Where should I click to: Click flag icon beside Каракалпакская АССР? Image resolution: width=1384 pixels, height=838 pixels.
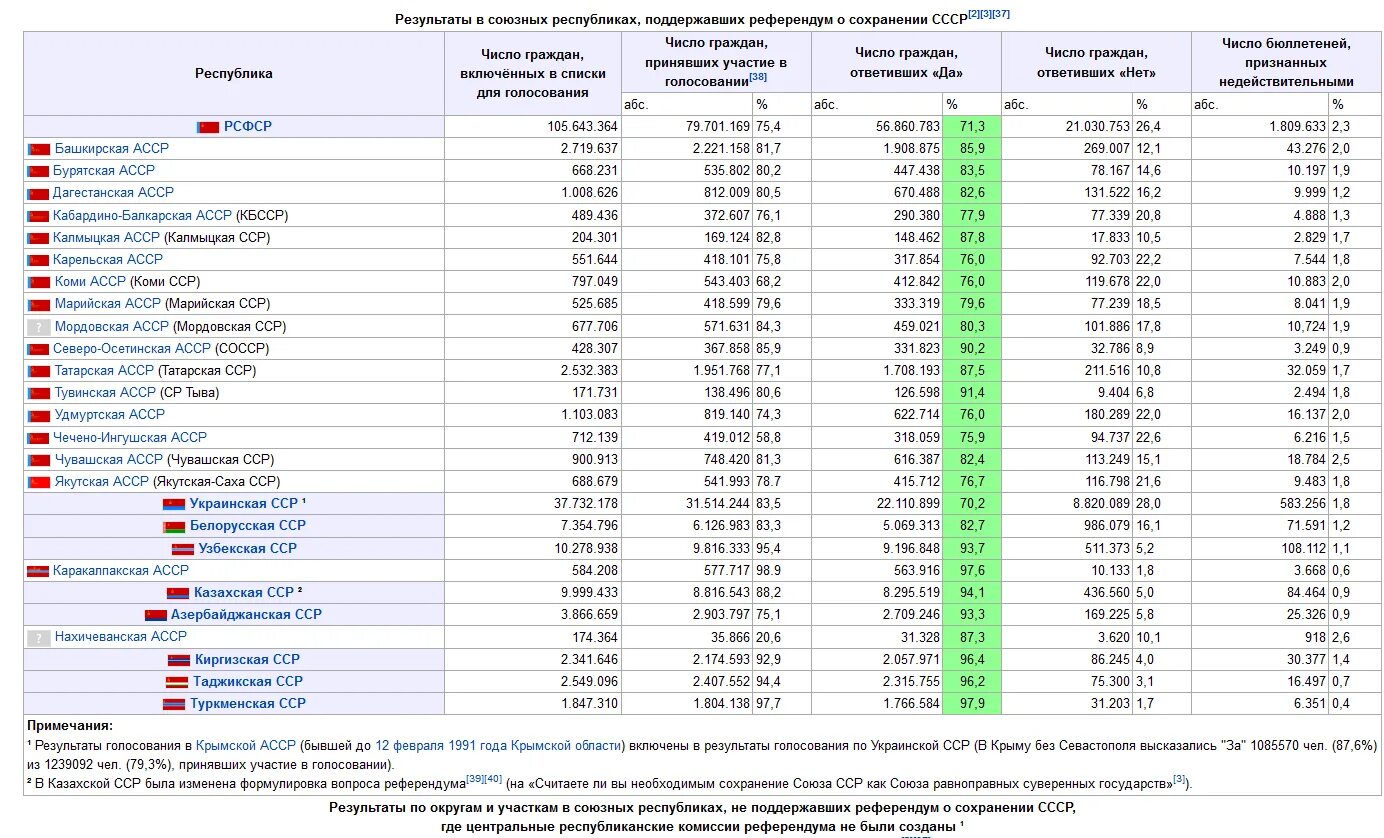tap(39, 571)
